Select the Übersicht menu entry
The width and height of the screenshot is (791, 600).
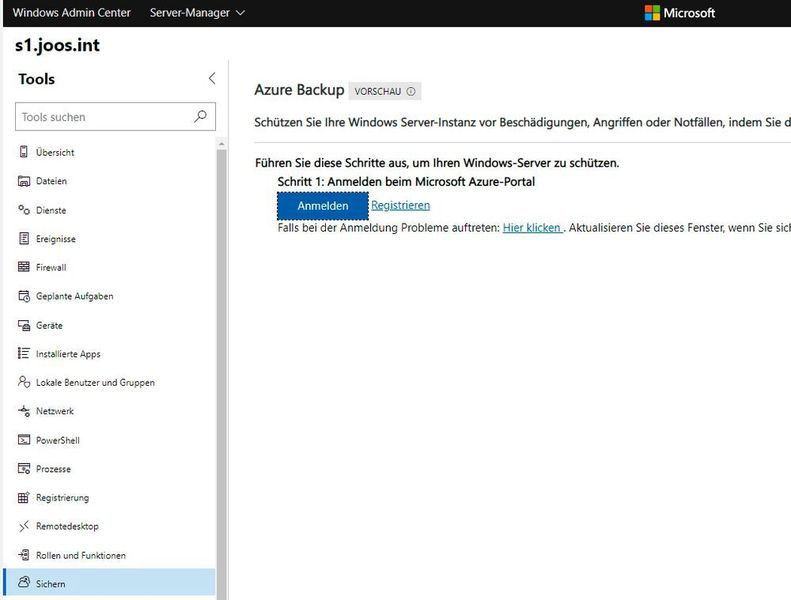click(x=109, y=152)
